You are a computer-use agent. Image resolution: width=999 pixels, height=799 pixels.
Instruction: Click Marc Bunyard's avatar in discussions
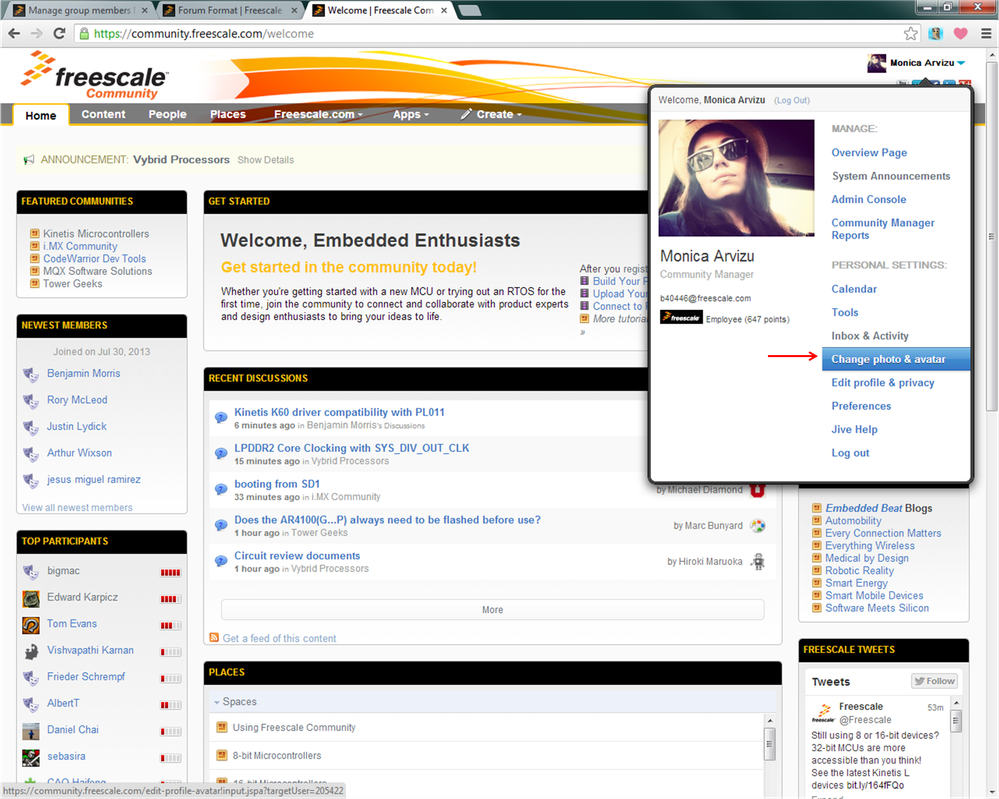coord(758,526)
